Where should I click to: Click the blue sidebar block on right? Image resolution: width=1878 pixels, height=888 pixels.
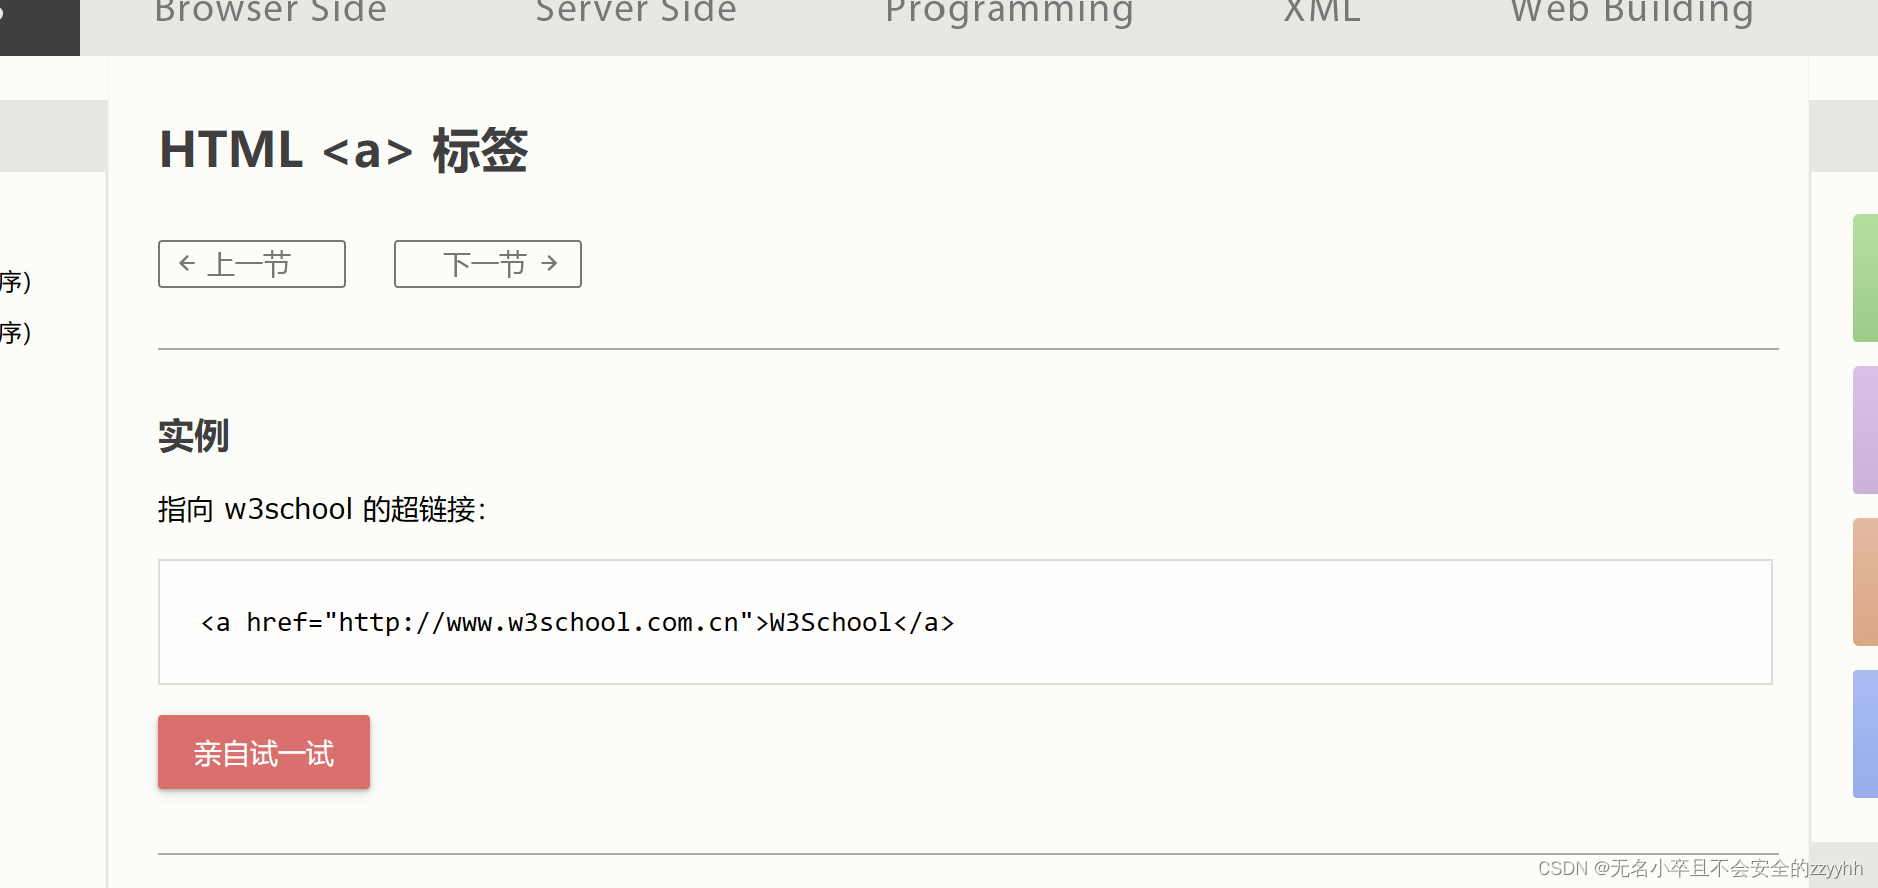pos(1865,734)
